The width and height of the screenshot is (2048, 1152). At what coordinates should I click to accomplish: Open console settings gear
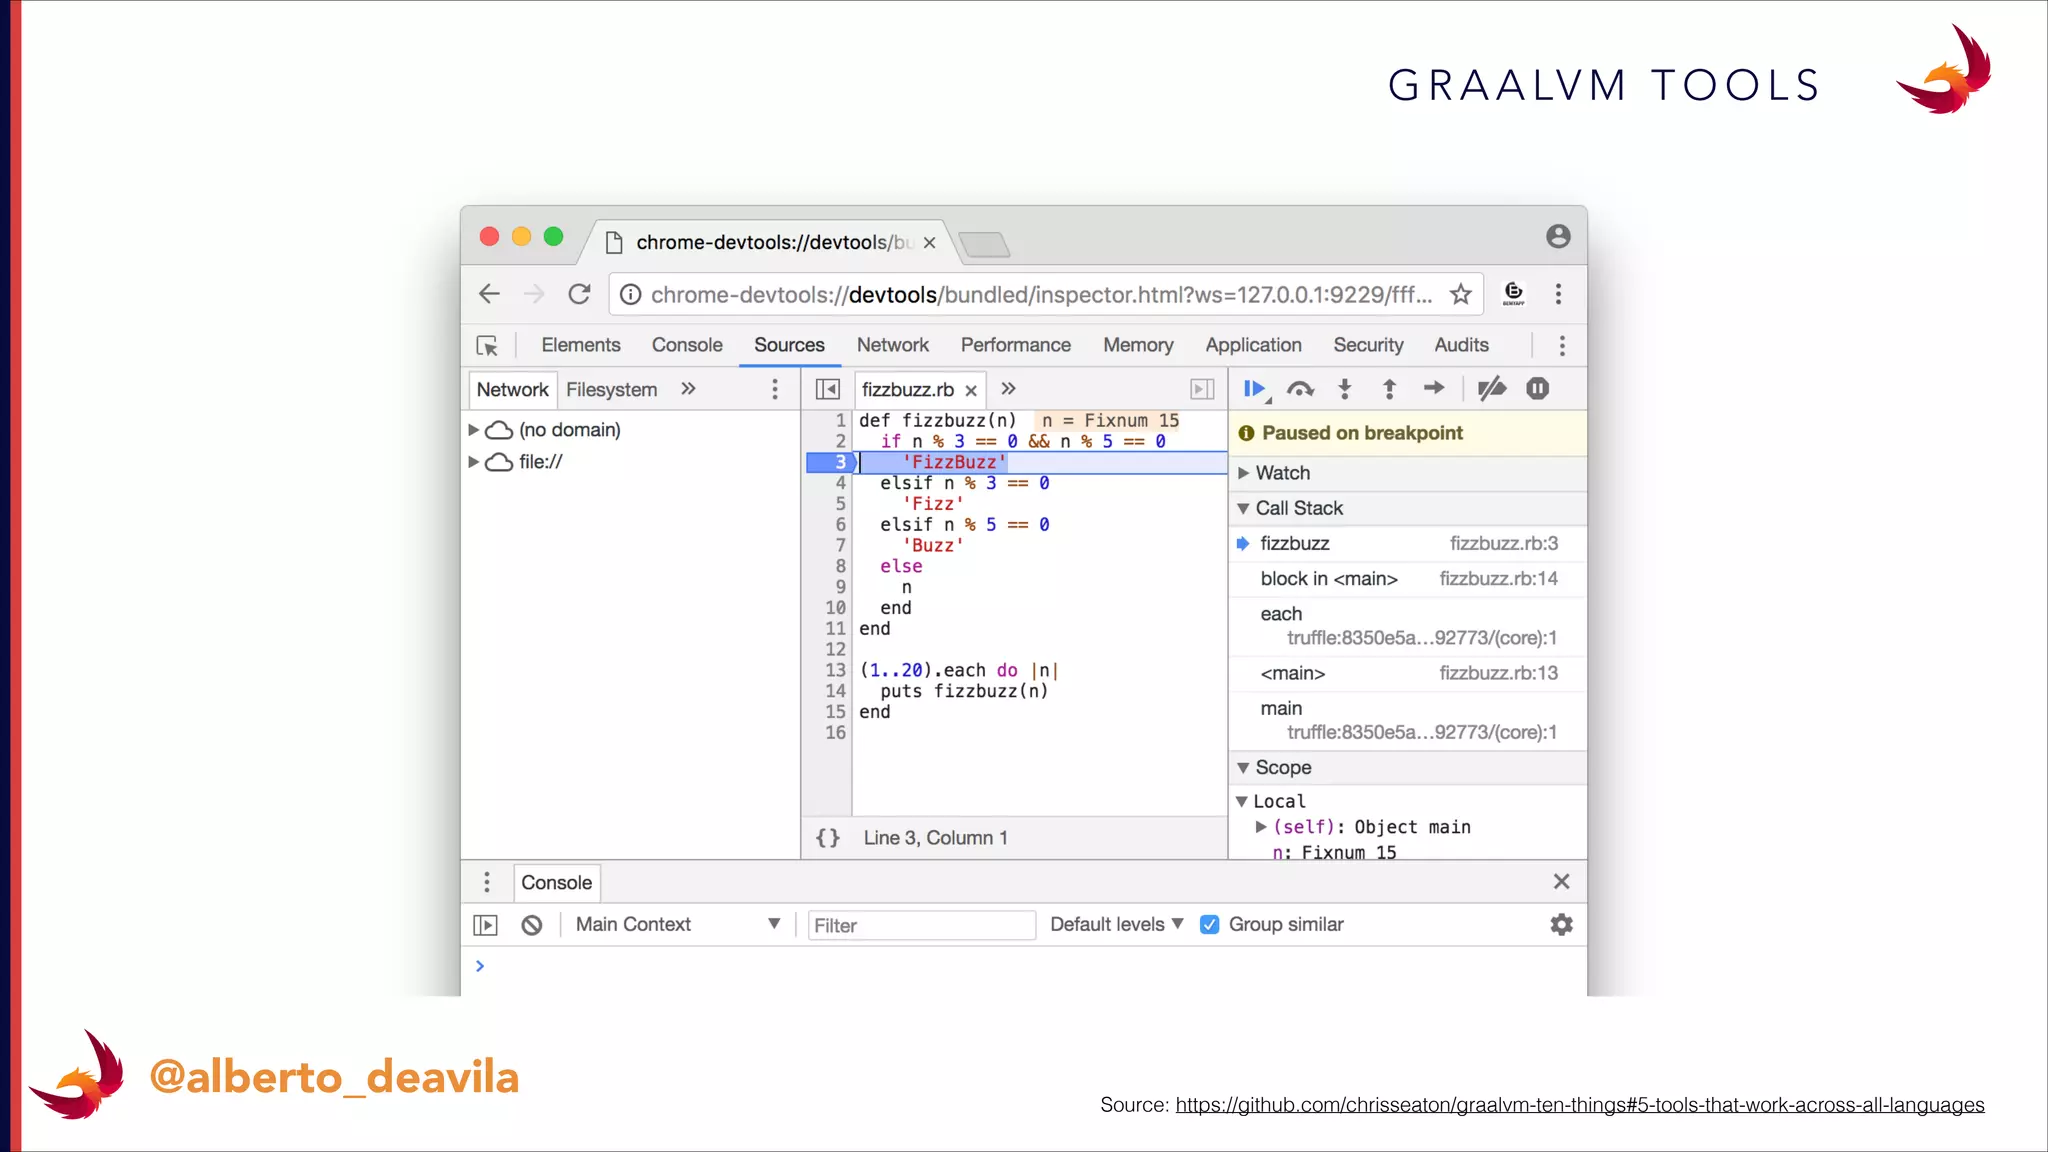click(x=1562, y=925)
